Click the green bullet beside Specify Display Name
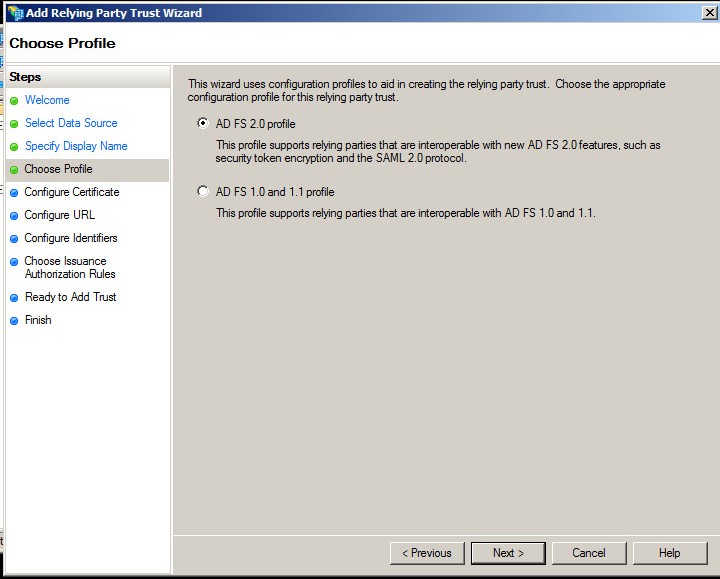720x579 pixels. tap(14, 146)
